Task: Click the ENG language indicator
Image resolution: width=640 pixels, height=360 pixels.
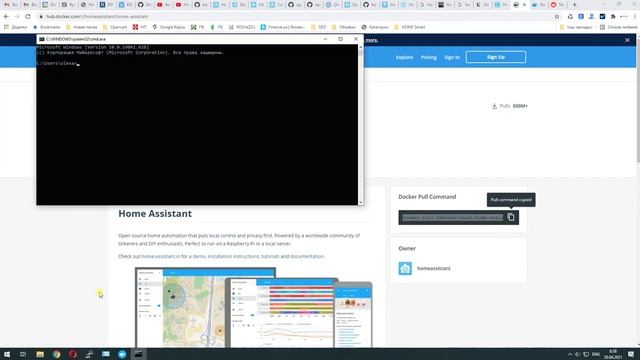Action: (x=596, y=354)
